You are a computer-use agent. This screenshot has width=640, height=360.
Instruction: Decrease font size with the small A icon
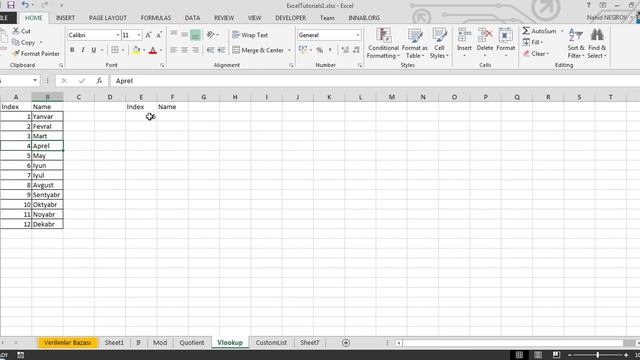click(x=159, y=35)
